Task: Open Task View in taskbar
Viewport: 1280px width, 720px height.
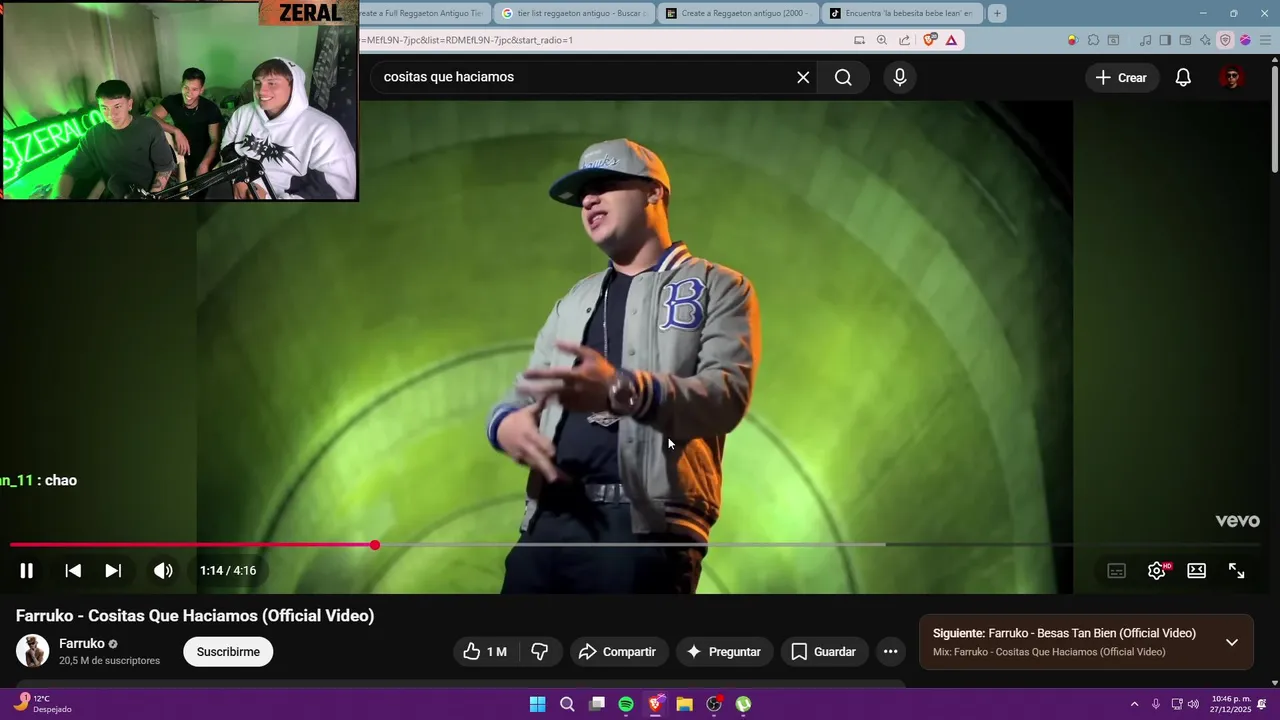Action: coord(597,704)
